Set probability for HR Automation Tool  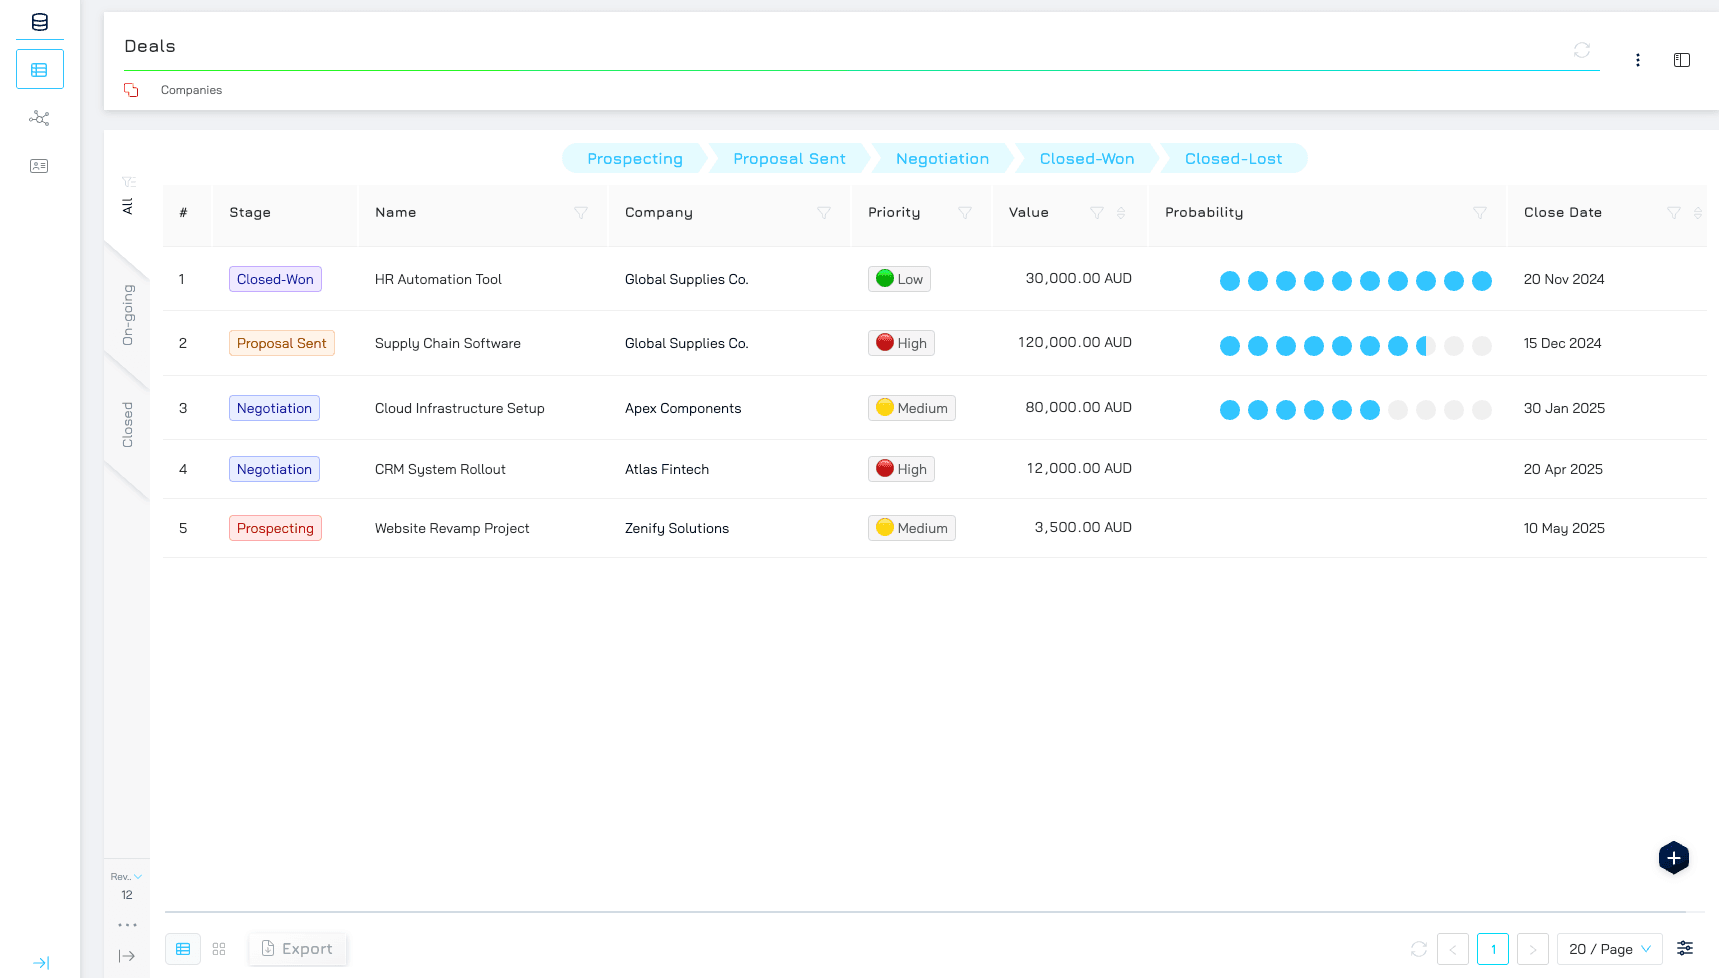point(1356,281)
